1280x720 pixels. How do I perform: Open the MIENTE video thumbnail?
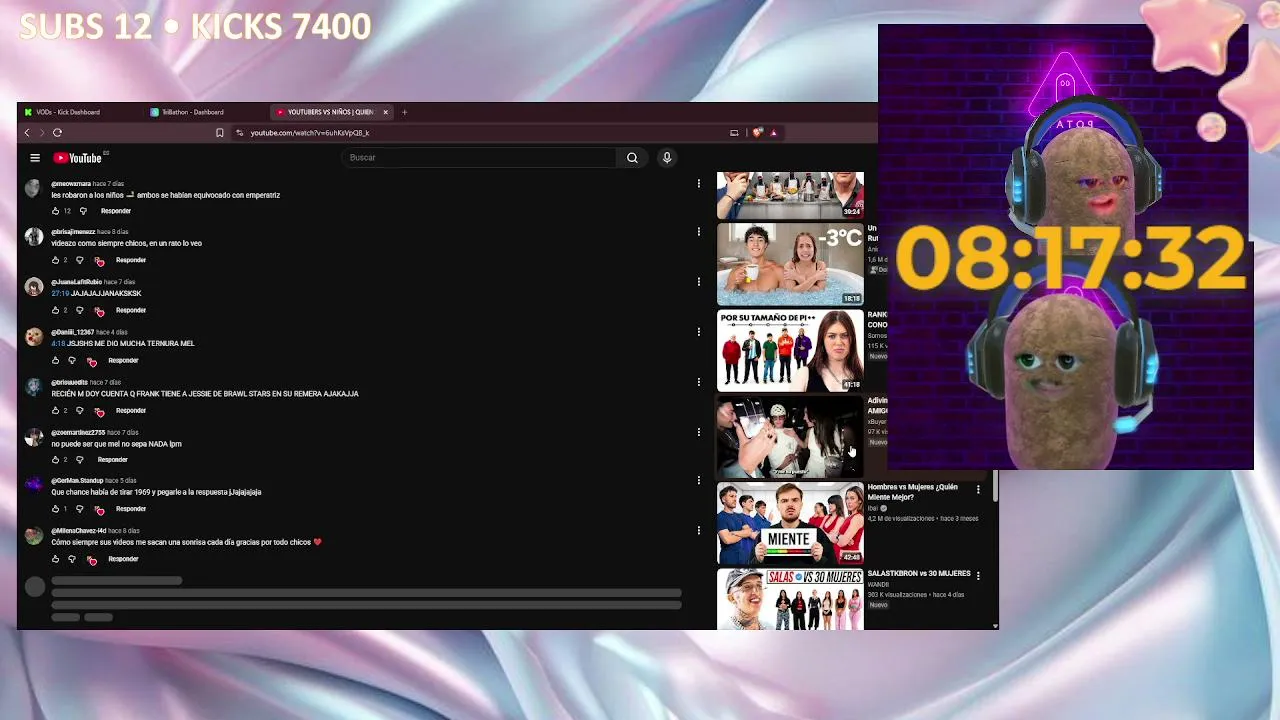[x=790, y=523]
